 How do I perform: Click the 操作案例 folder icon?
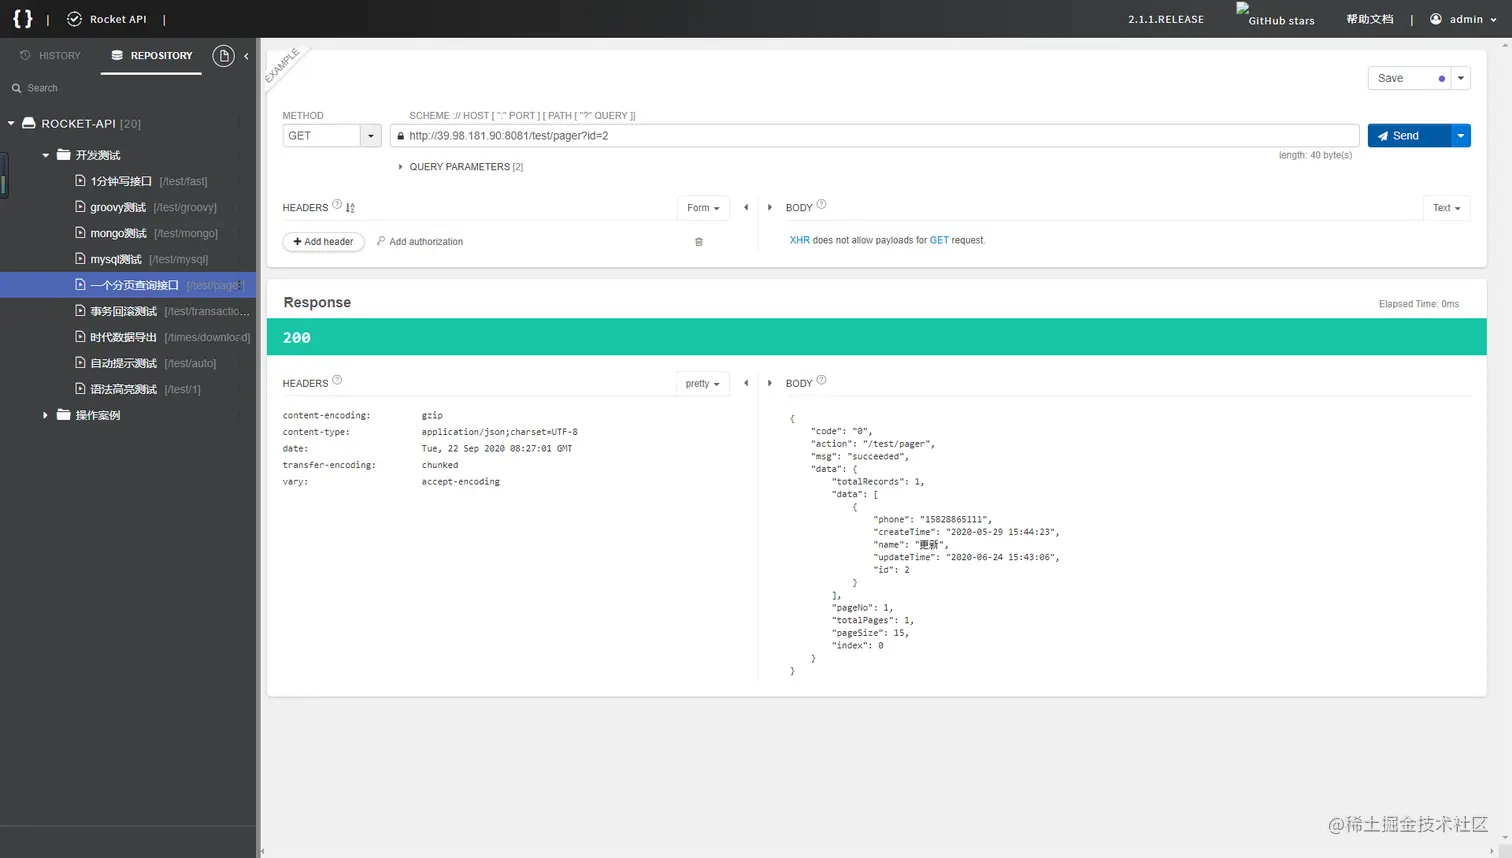[x=64, y=415]
